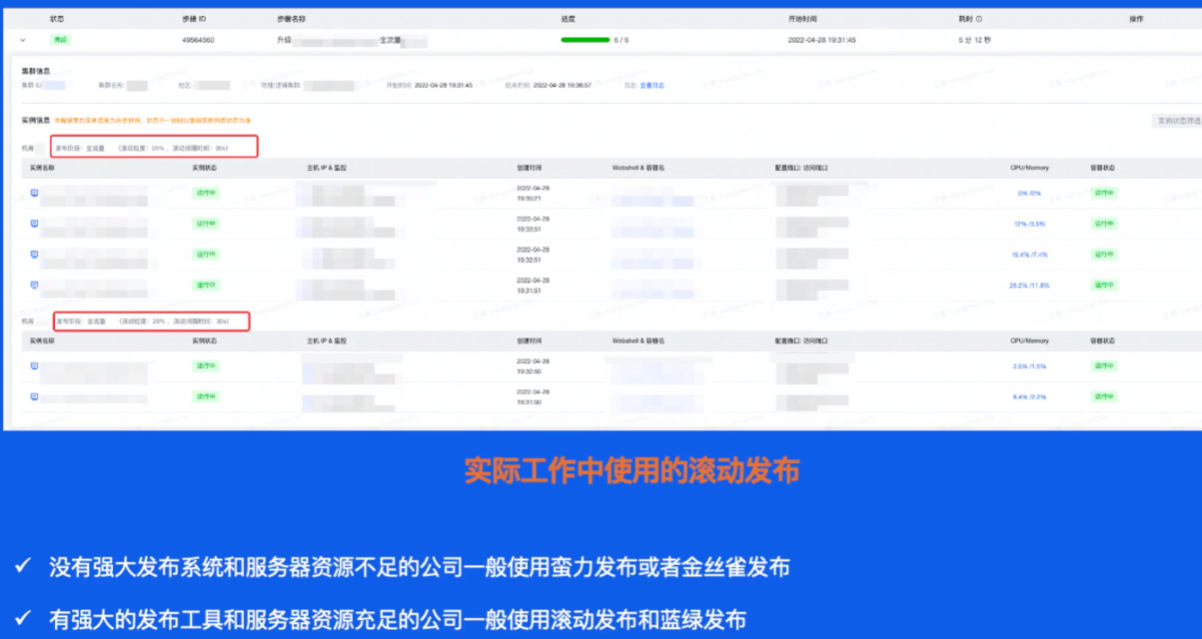The height and width of the screenshot is (639, 1202).
Task: Open instance icon in the 8.4%/2.2% CPU row
Action: point(34,397)
